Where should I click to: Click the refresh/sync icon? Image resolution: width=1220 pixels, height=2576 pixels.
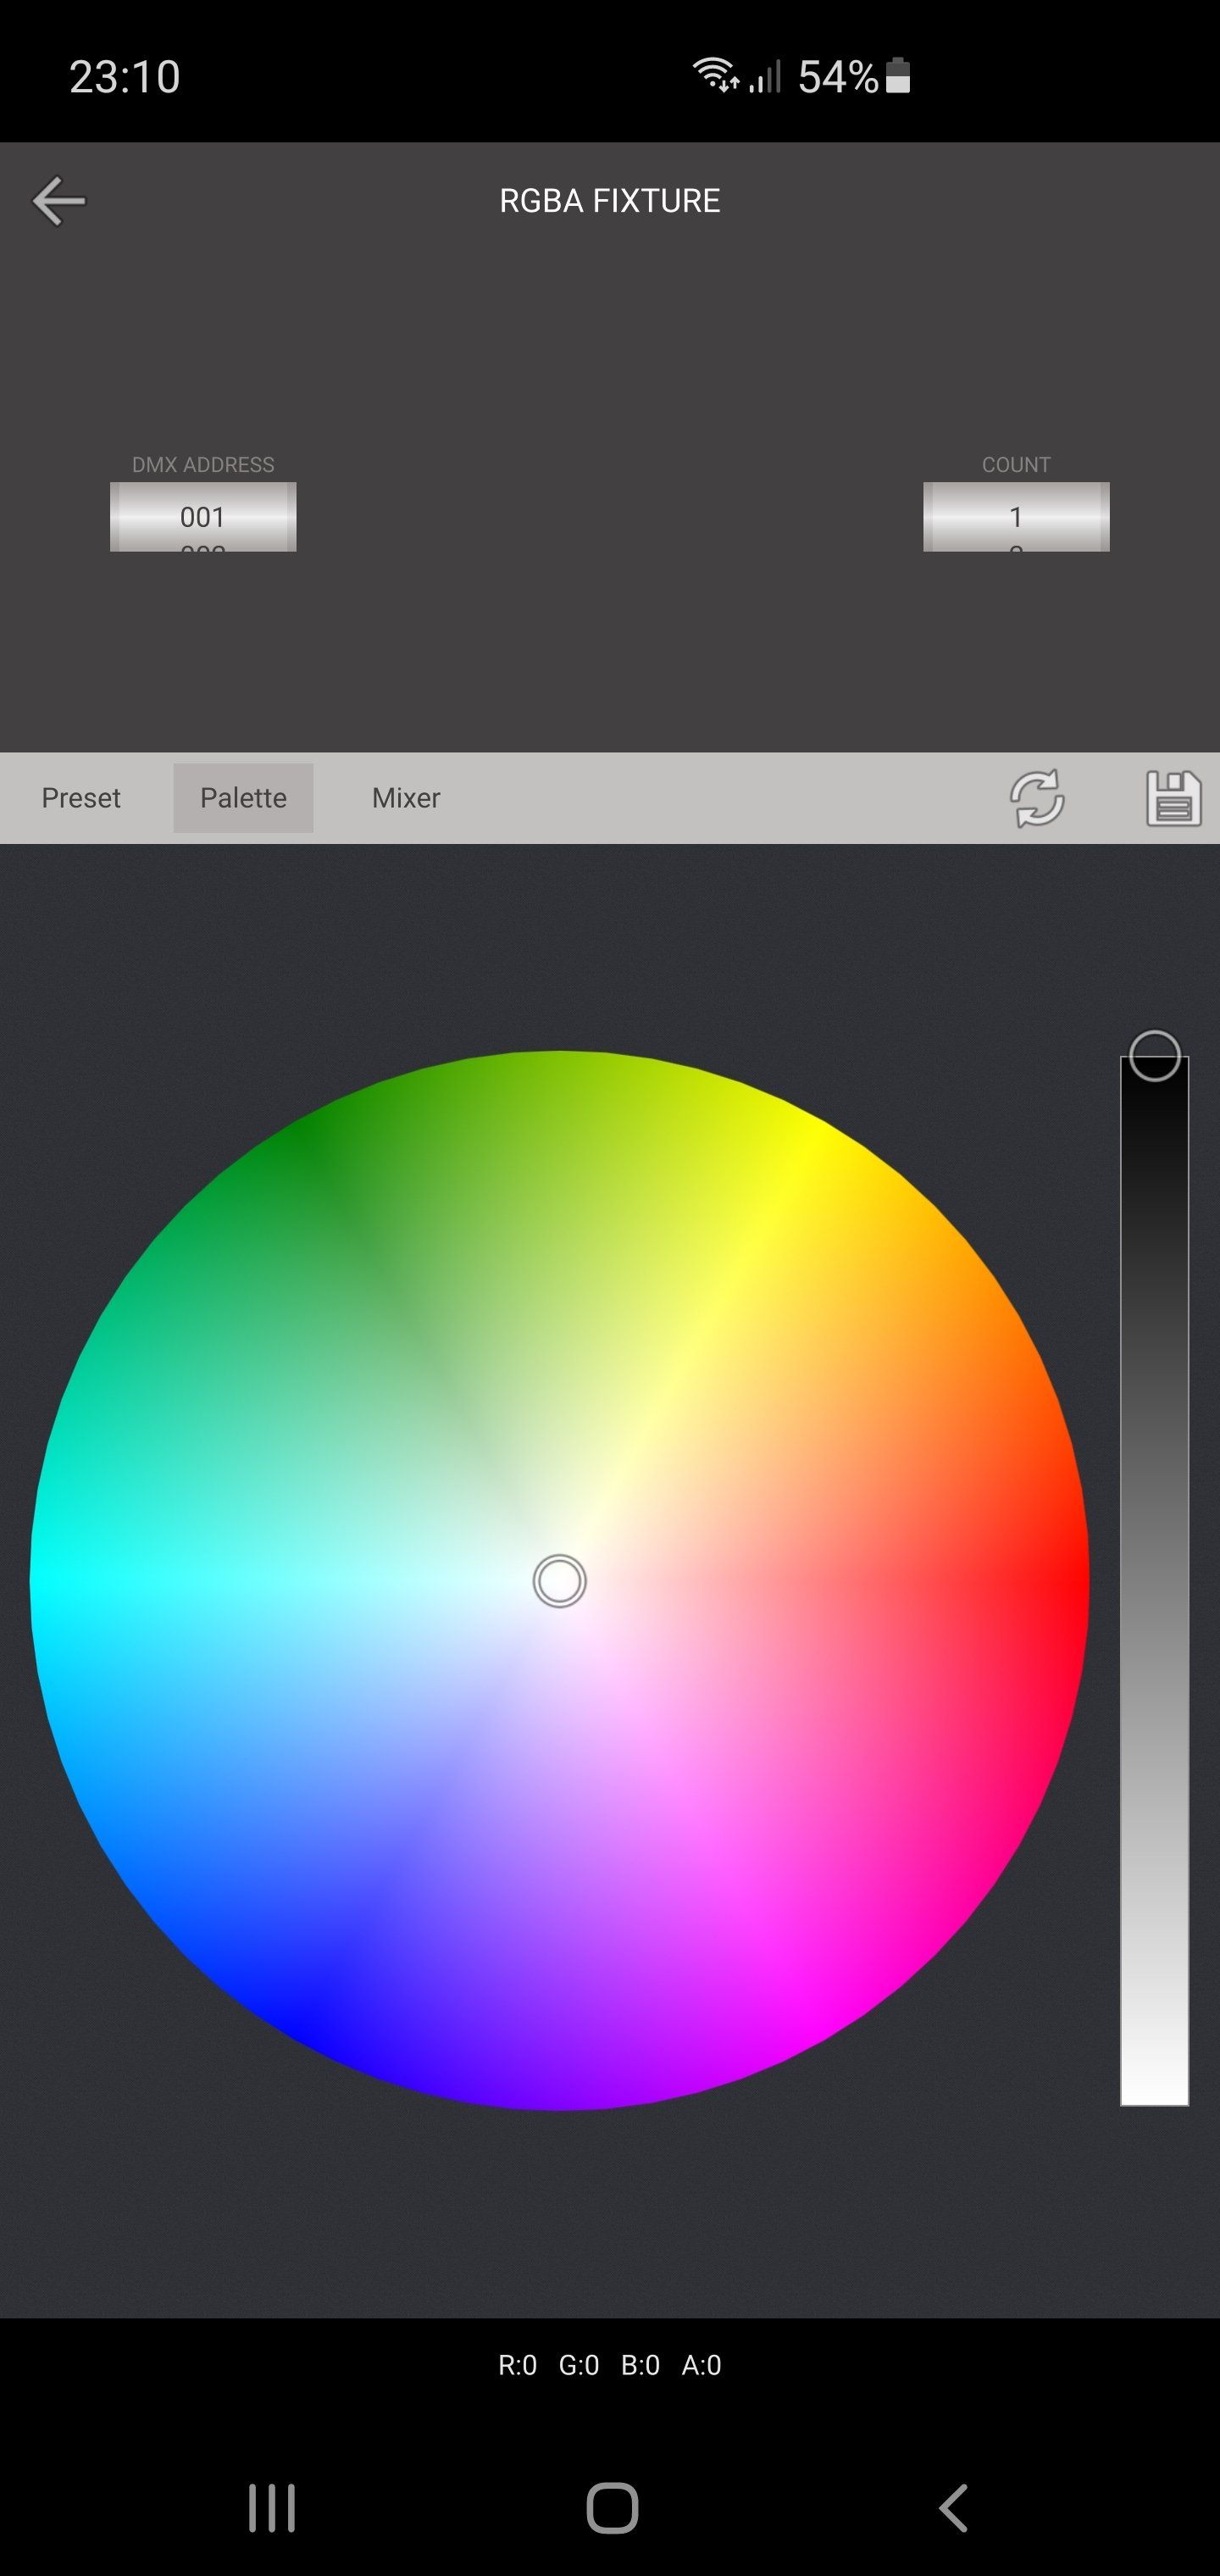tap(1037, 798)
